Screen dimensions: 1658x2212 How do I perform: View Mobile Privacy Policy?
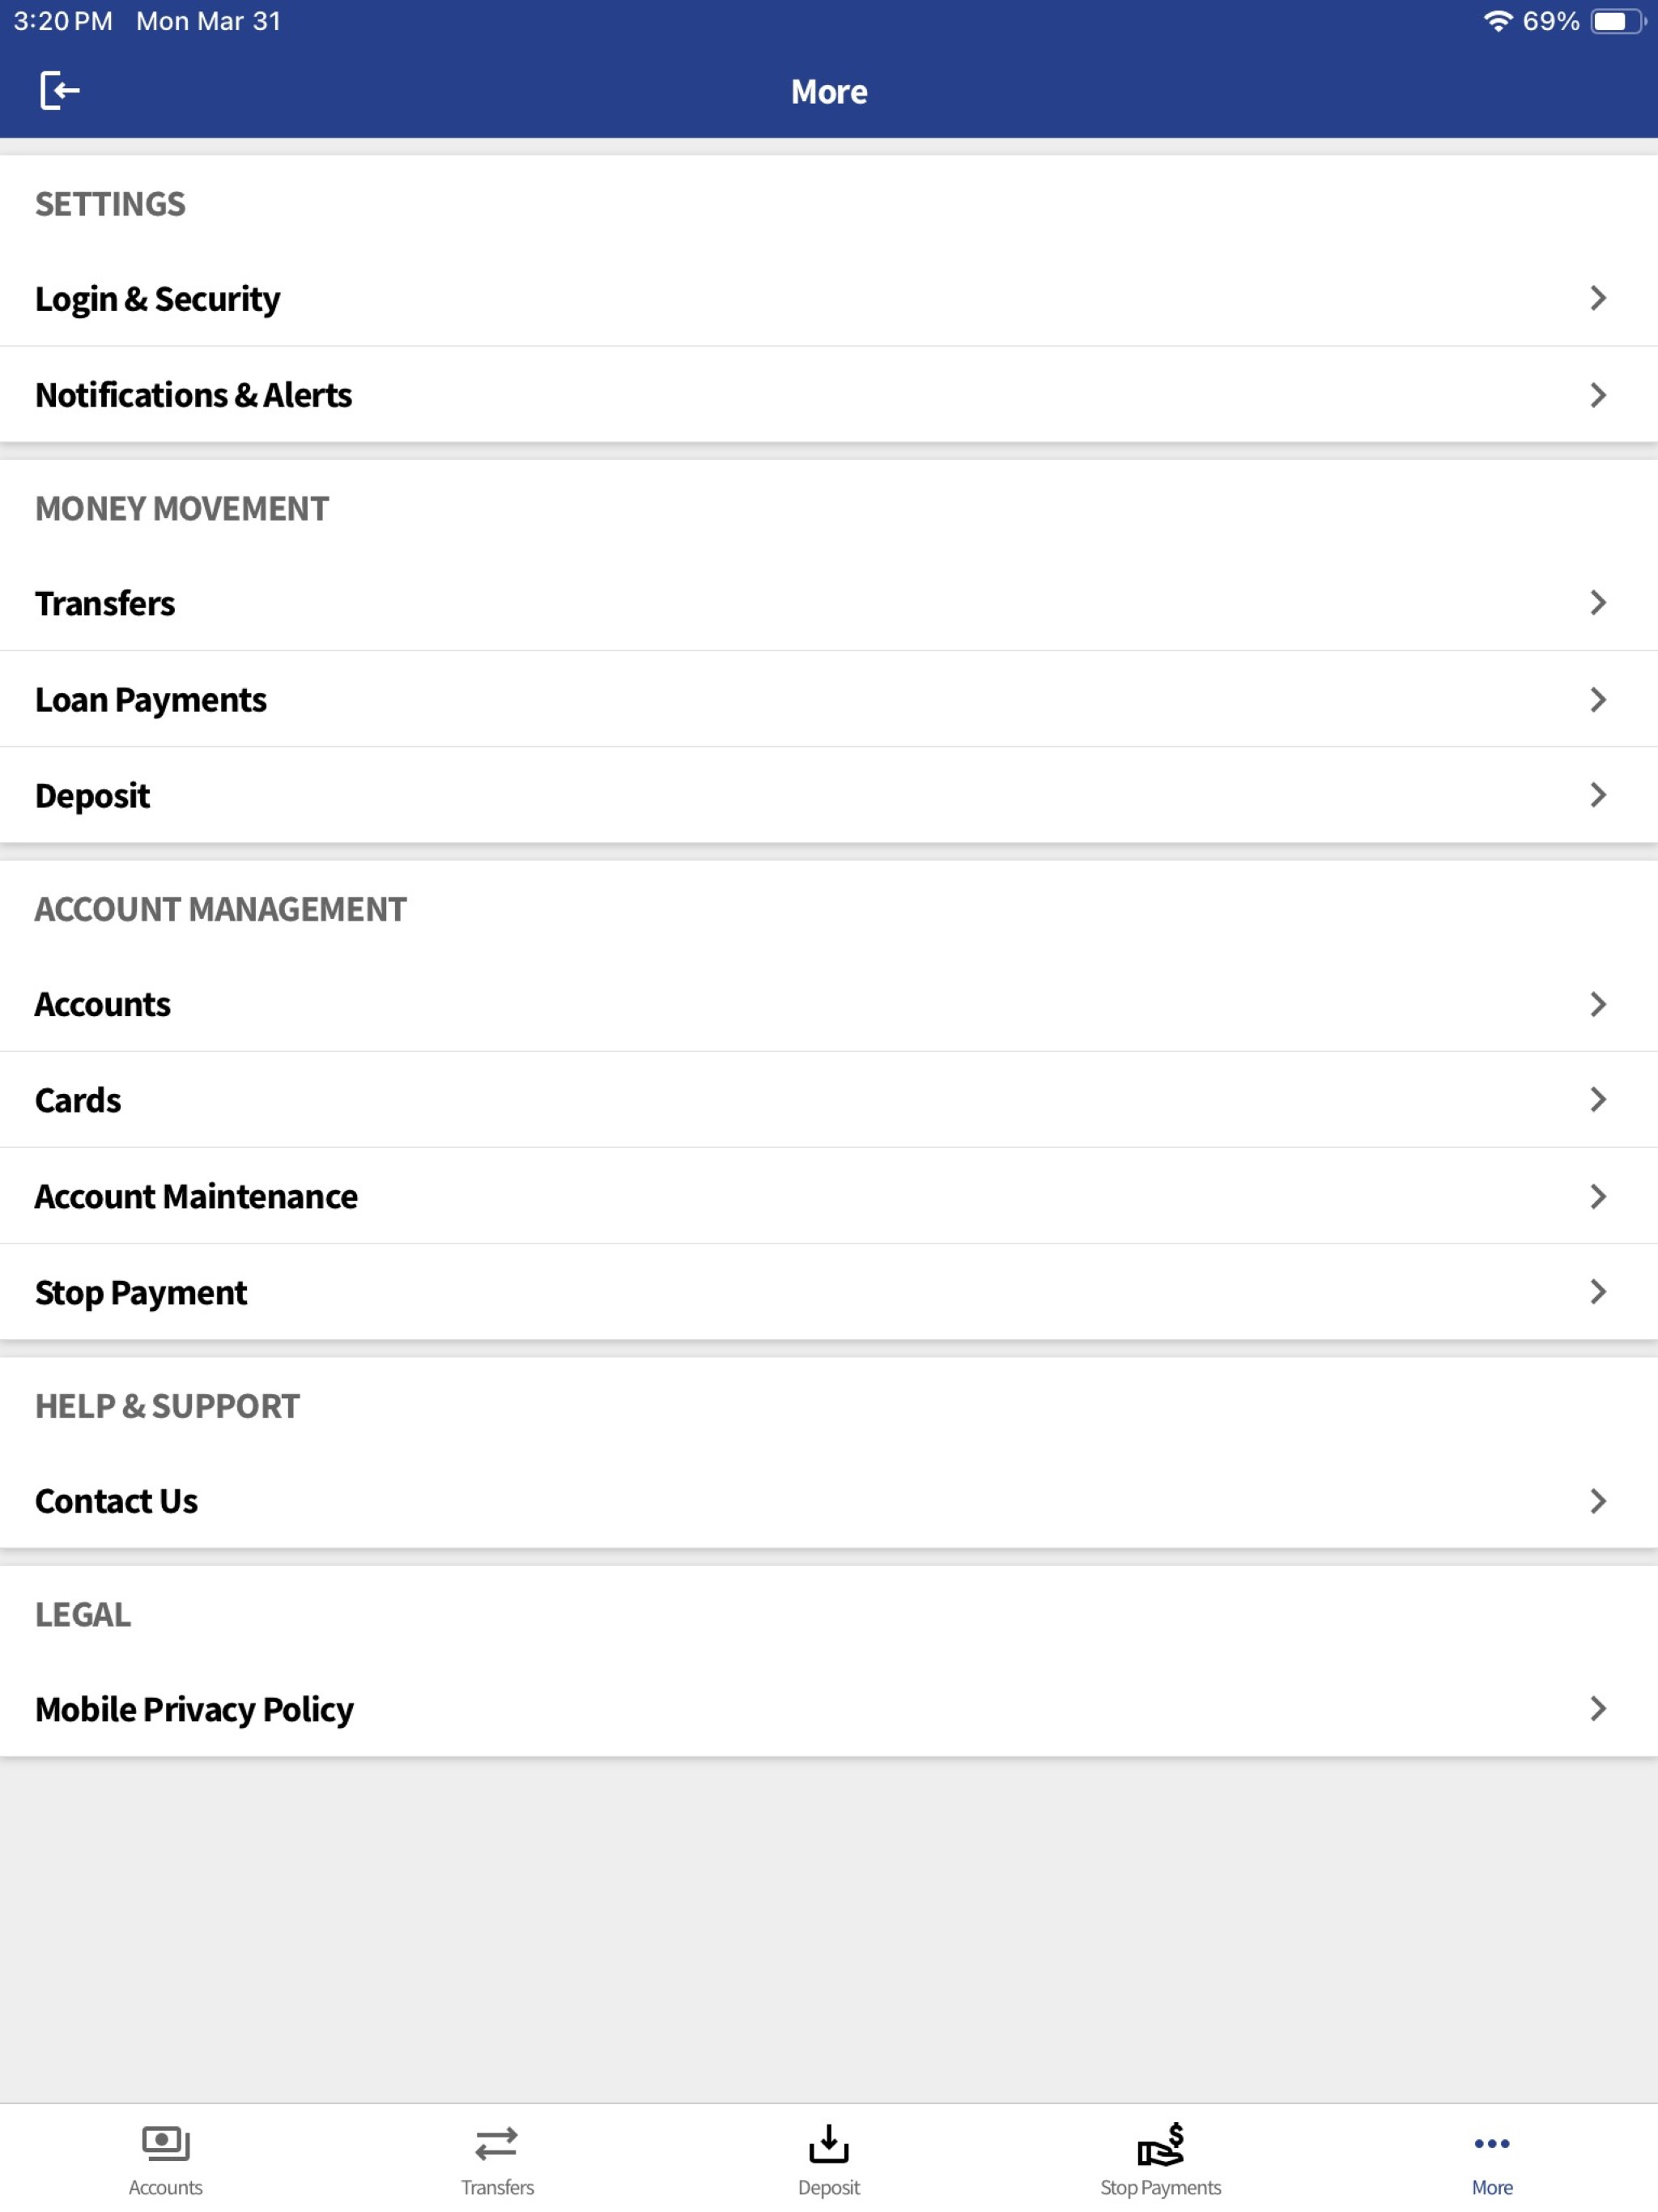[829, 1709]
